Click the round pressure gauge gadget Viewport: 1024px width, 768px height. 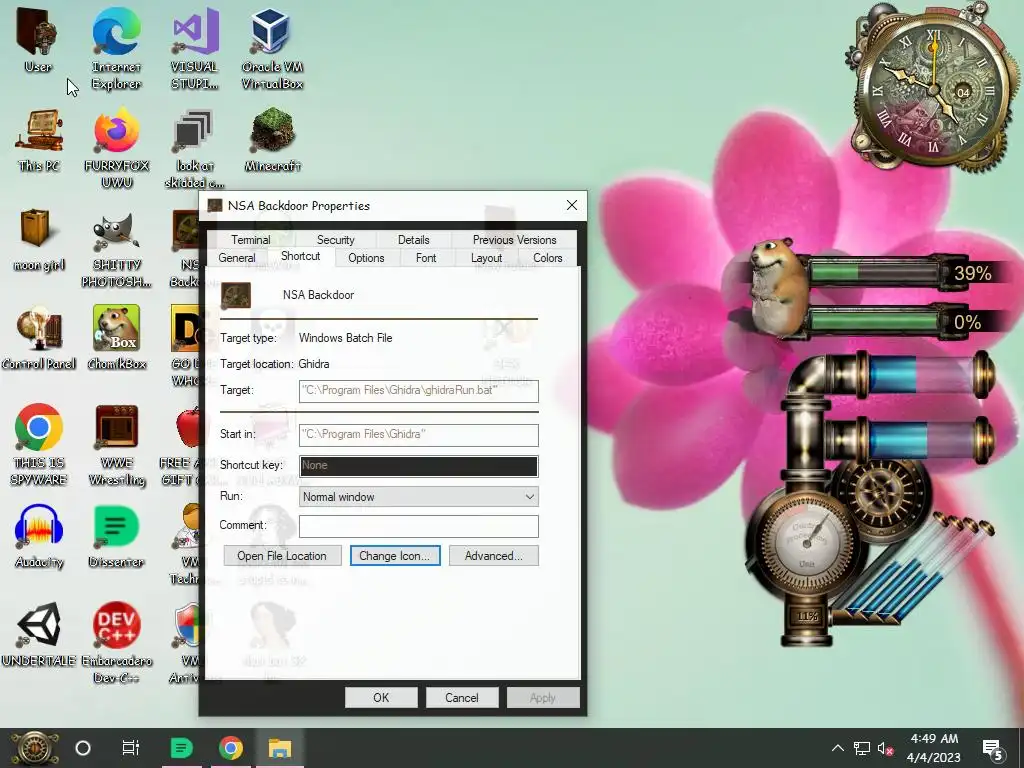click(807, 541)
